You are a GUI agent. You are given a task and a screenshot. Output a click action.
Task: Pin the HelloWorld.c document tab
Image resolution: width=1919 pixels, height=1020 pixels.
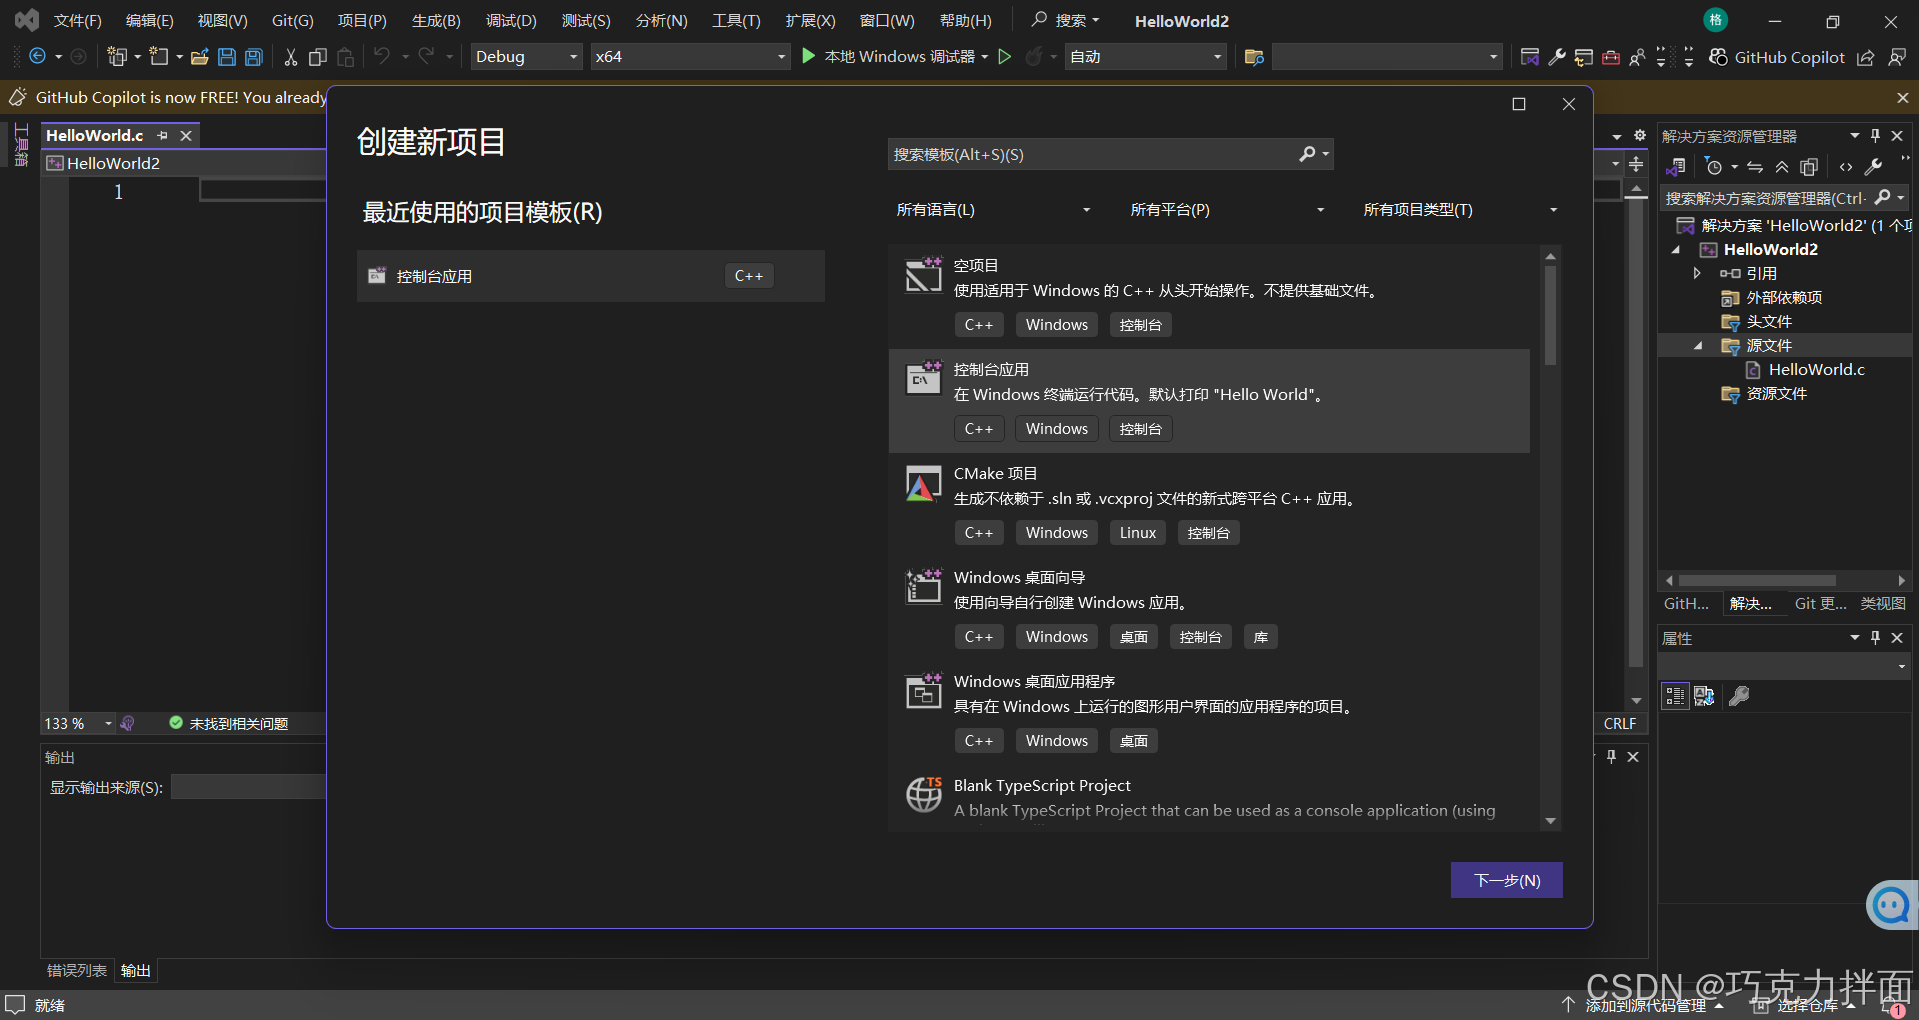pos(163,135)
